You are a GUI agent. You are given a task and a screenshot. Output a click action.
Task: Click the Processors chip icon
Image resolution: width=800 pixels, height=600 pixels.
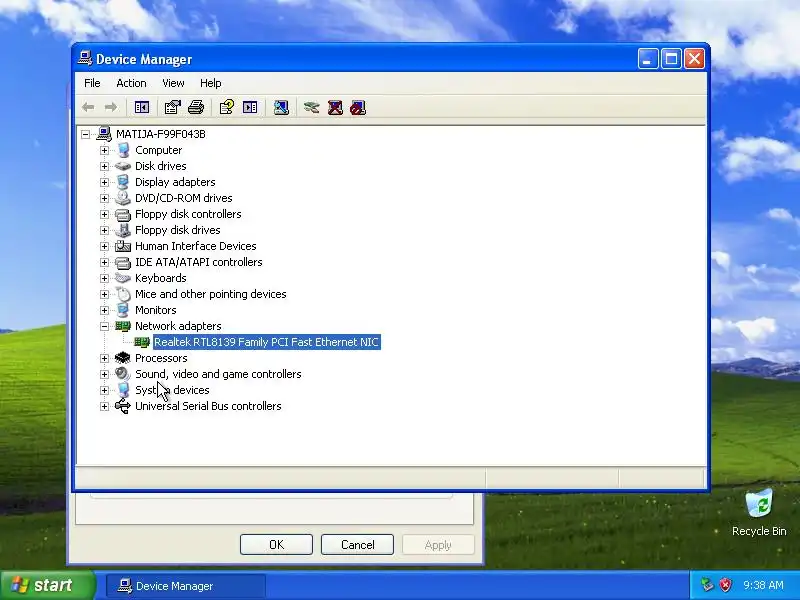[122, 358]
